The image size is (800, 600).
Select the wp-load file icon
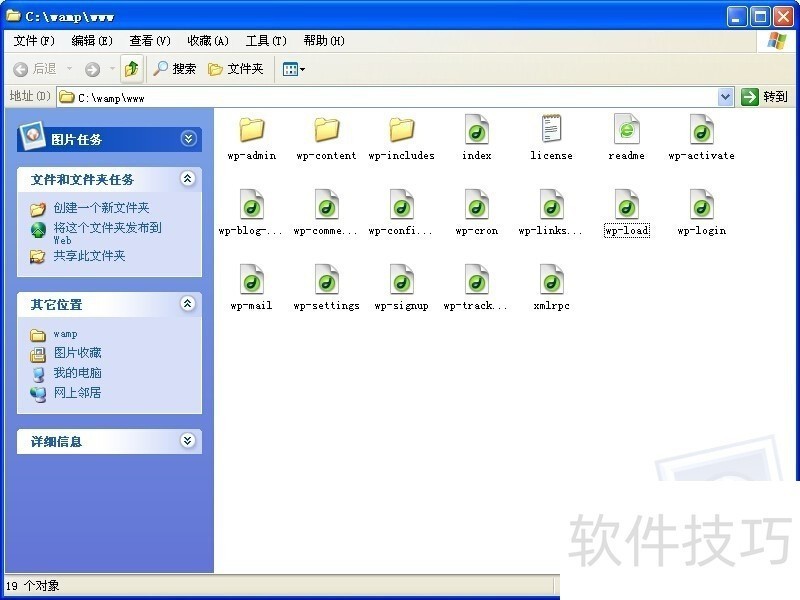627,205
